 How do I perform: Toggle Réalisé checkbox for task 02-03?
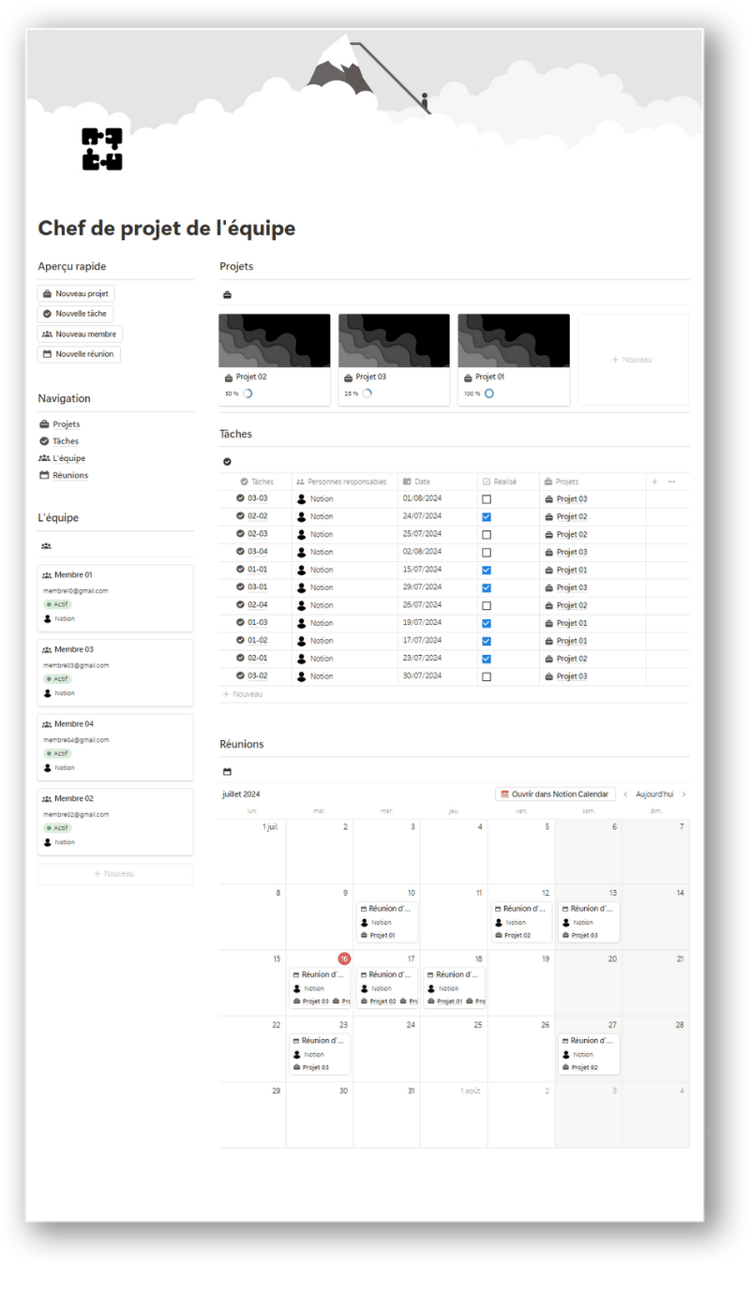tap(487, 535)
